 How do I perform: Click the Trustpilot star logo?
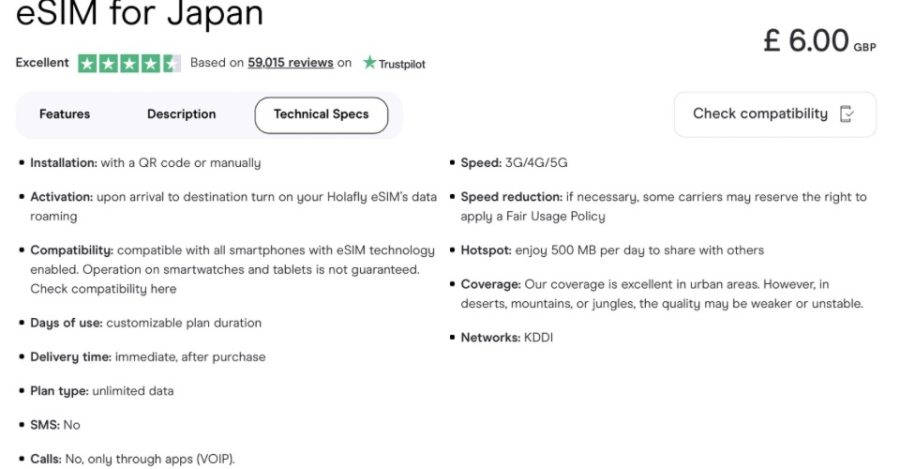(369, 62)
